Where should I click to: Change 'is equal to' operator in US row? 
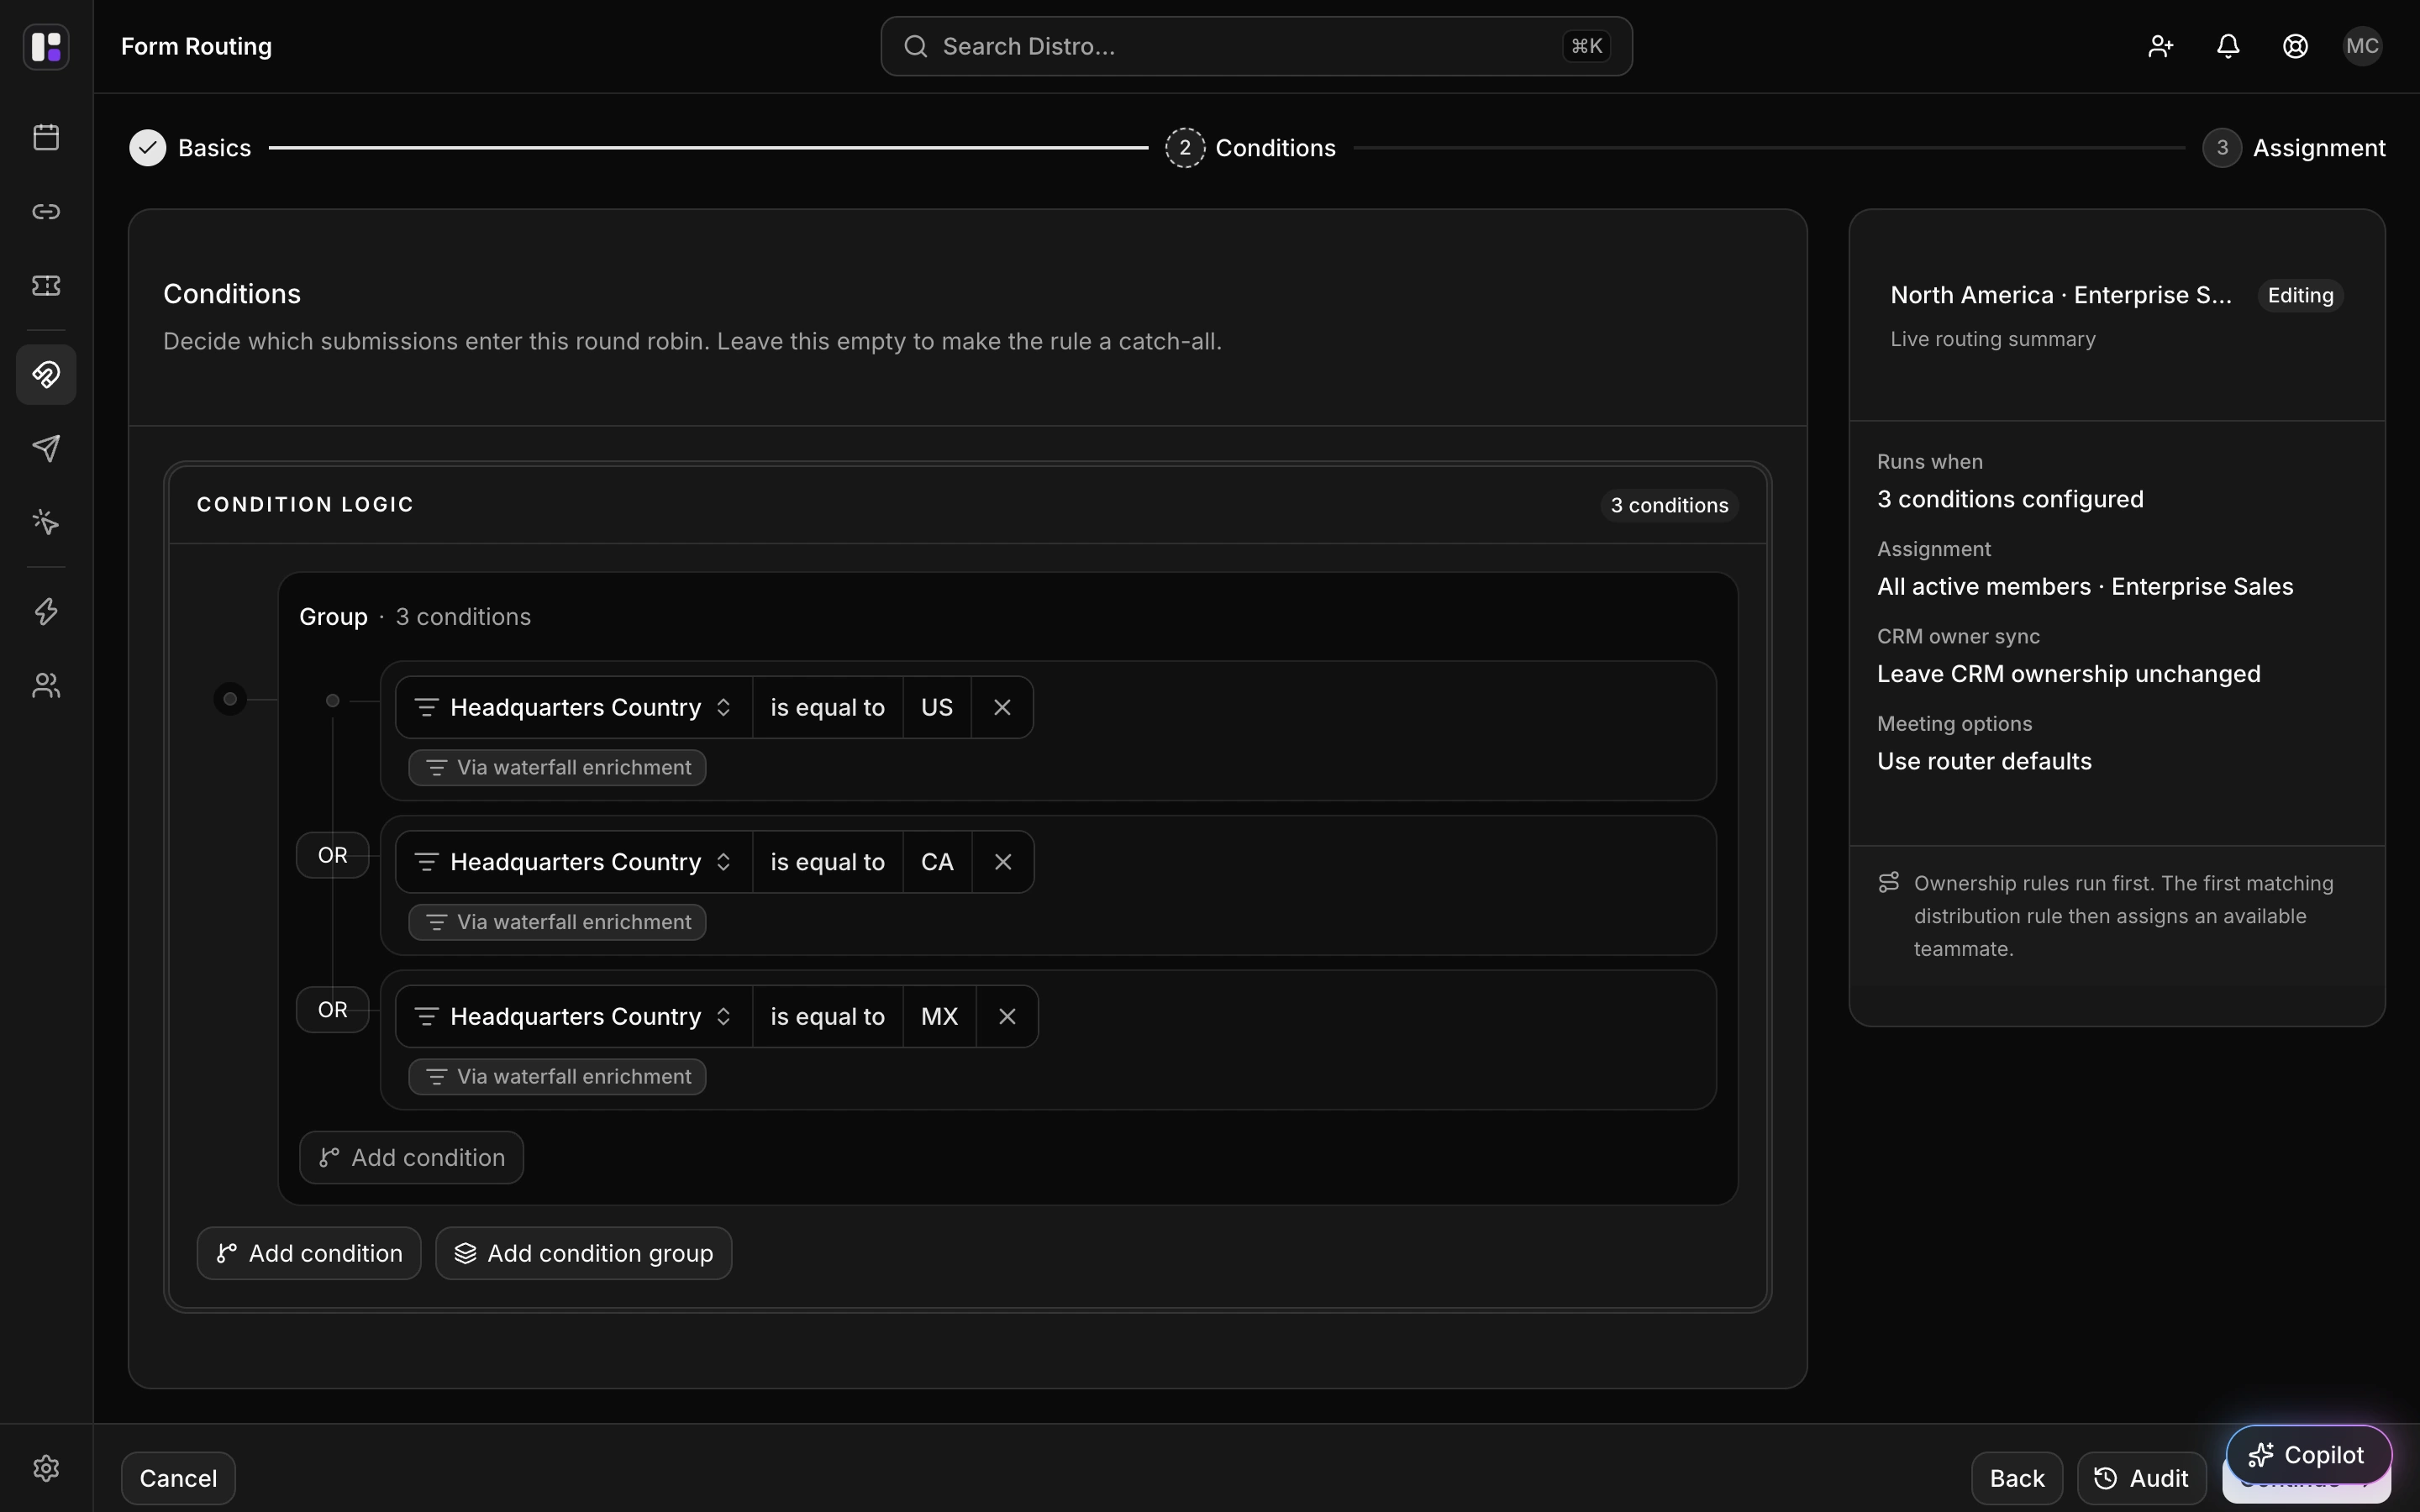tap(827, 707)
